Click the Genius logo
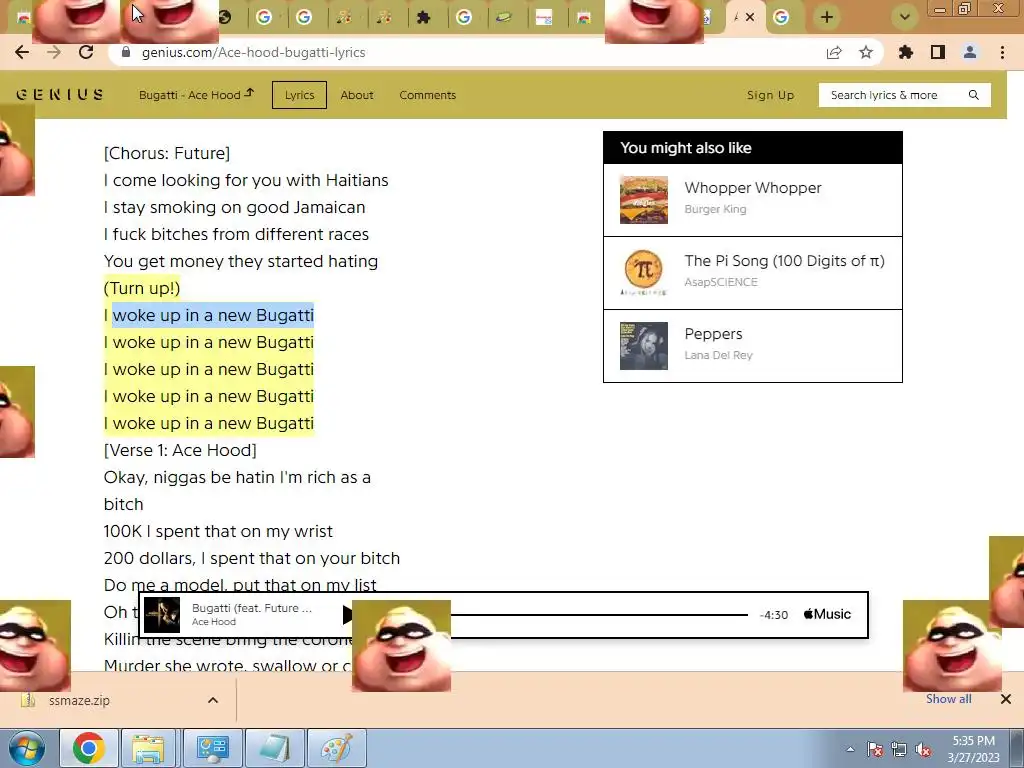Image resolution: width=1024 pixels, height=768 pixels. 59,95
